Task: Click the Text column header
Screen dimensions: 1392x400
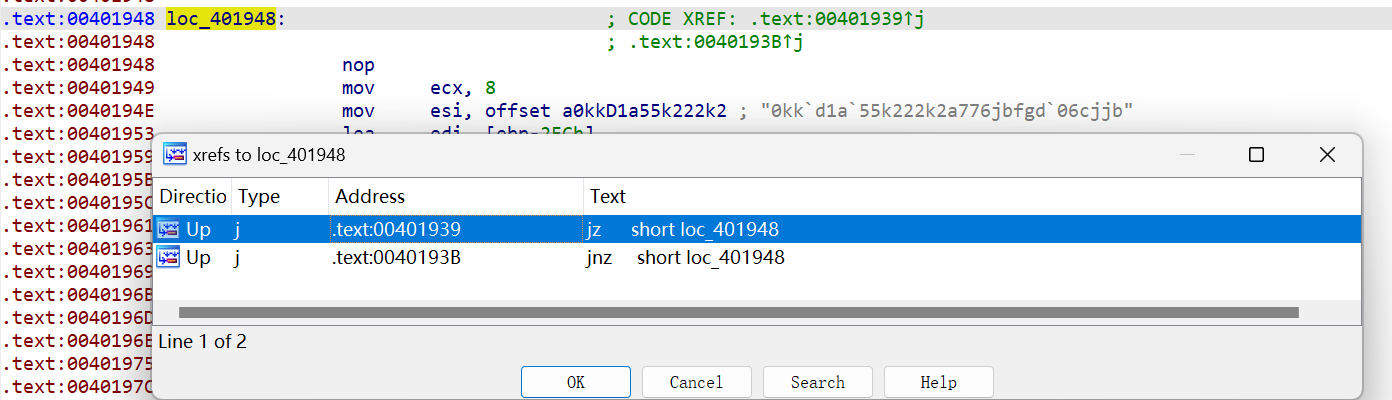Action: click(x=608, y=196)
